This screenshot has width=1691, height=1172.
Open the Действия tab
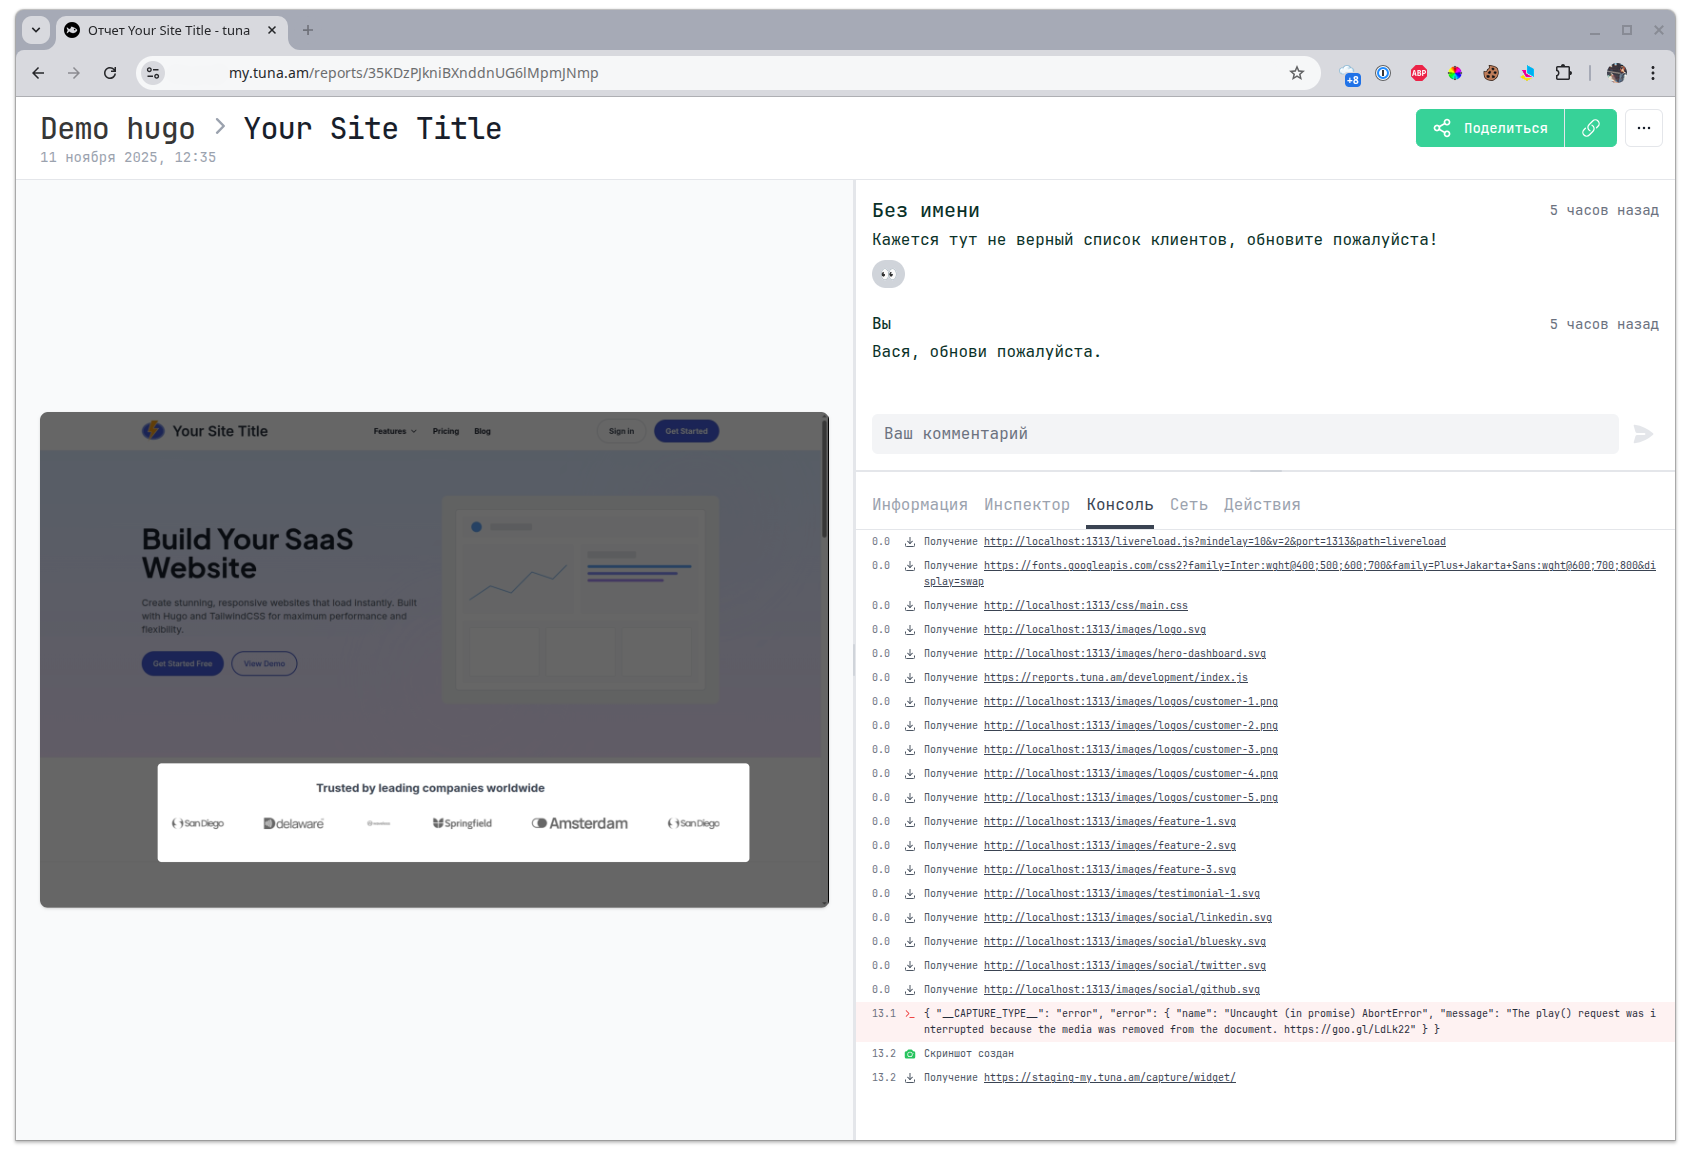point(1261,505)
